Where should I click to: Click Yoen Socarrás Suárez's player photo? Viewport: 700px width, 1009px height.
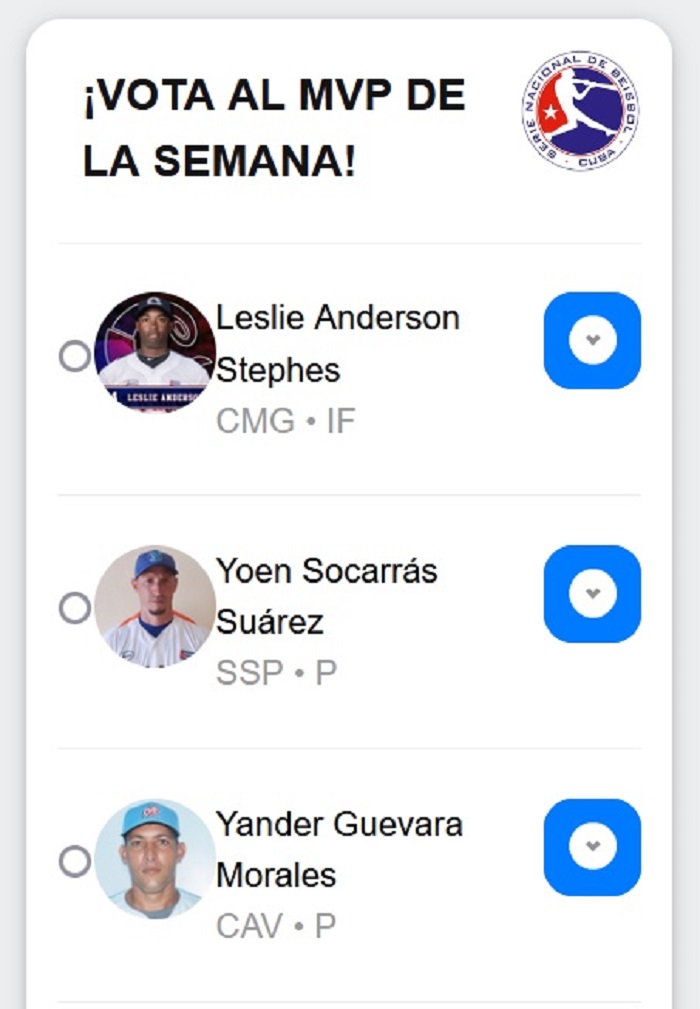pyautogui.click(x=154, y=606)
